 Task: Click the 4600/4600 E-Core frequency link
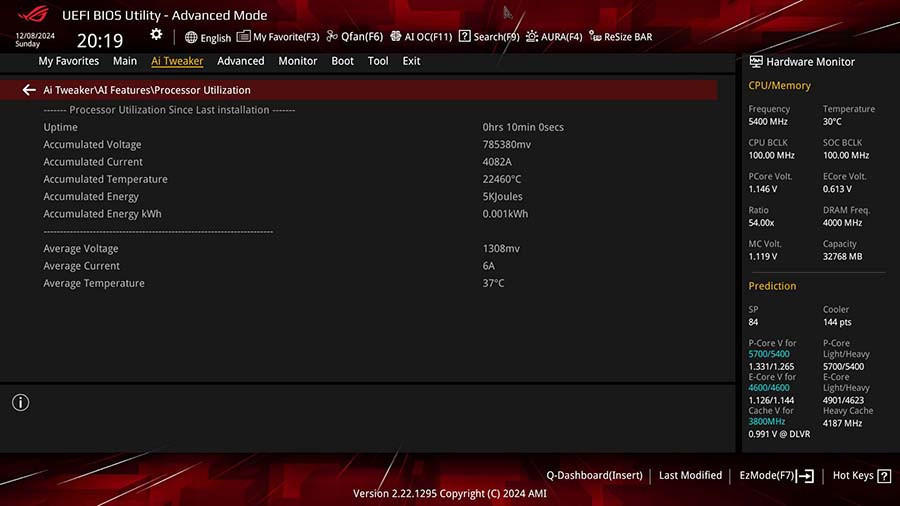tap(769, 388)
